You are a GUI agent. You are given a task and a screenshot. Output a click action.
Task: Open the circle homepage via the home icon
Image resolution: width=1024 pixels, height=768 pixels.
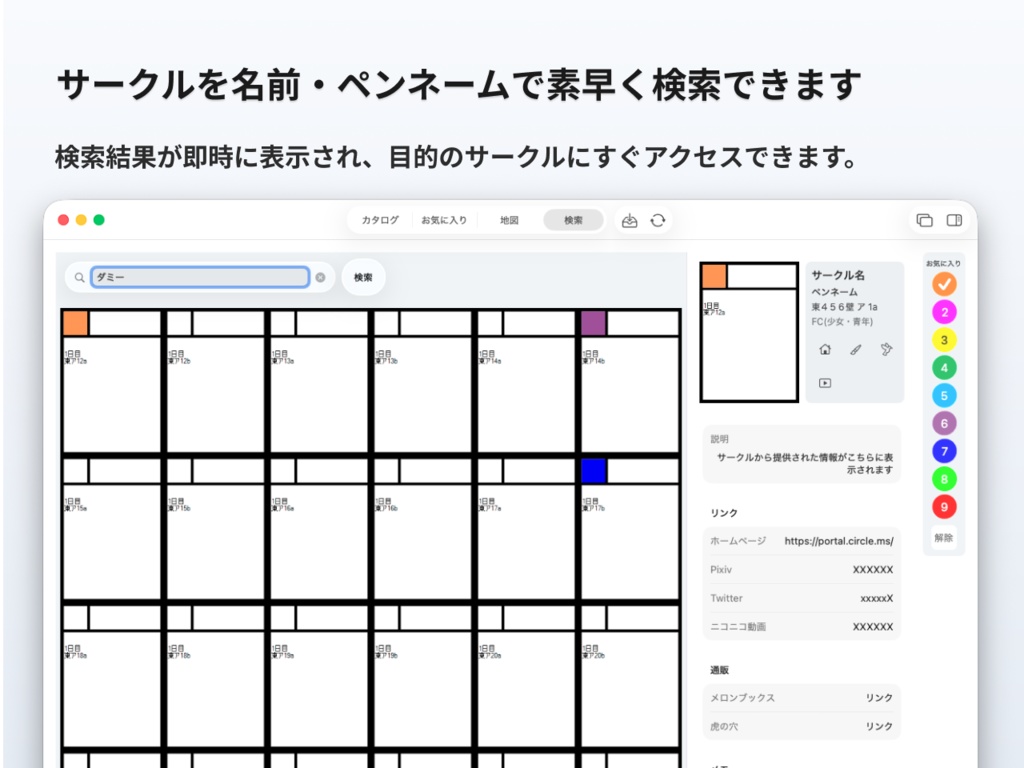click(x=825, y=349)
